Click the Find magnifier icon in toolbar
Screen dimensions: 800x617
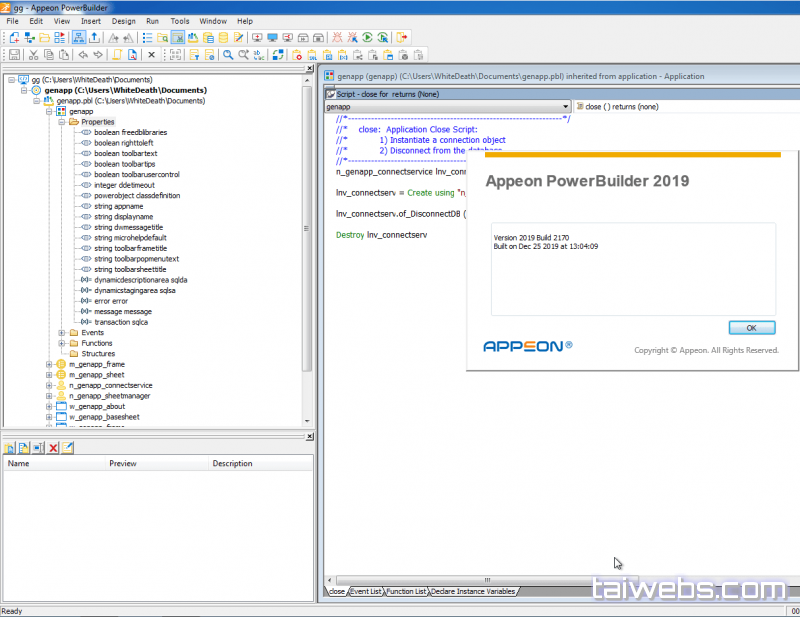click(228, 55)
